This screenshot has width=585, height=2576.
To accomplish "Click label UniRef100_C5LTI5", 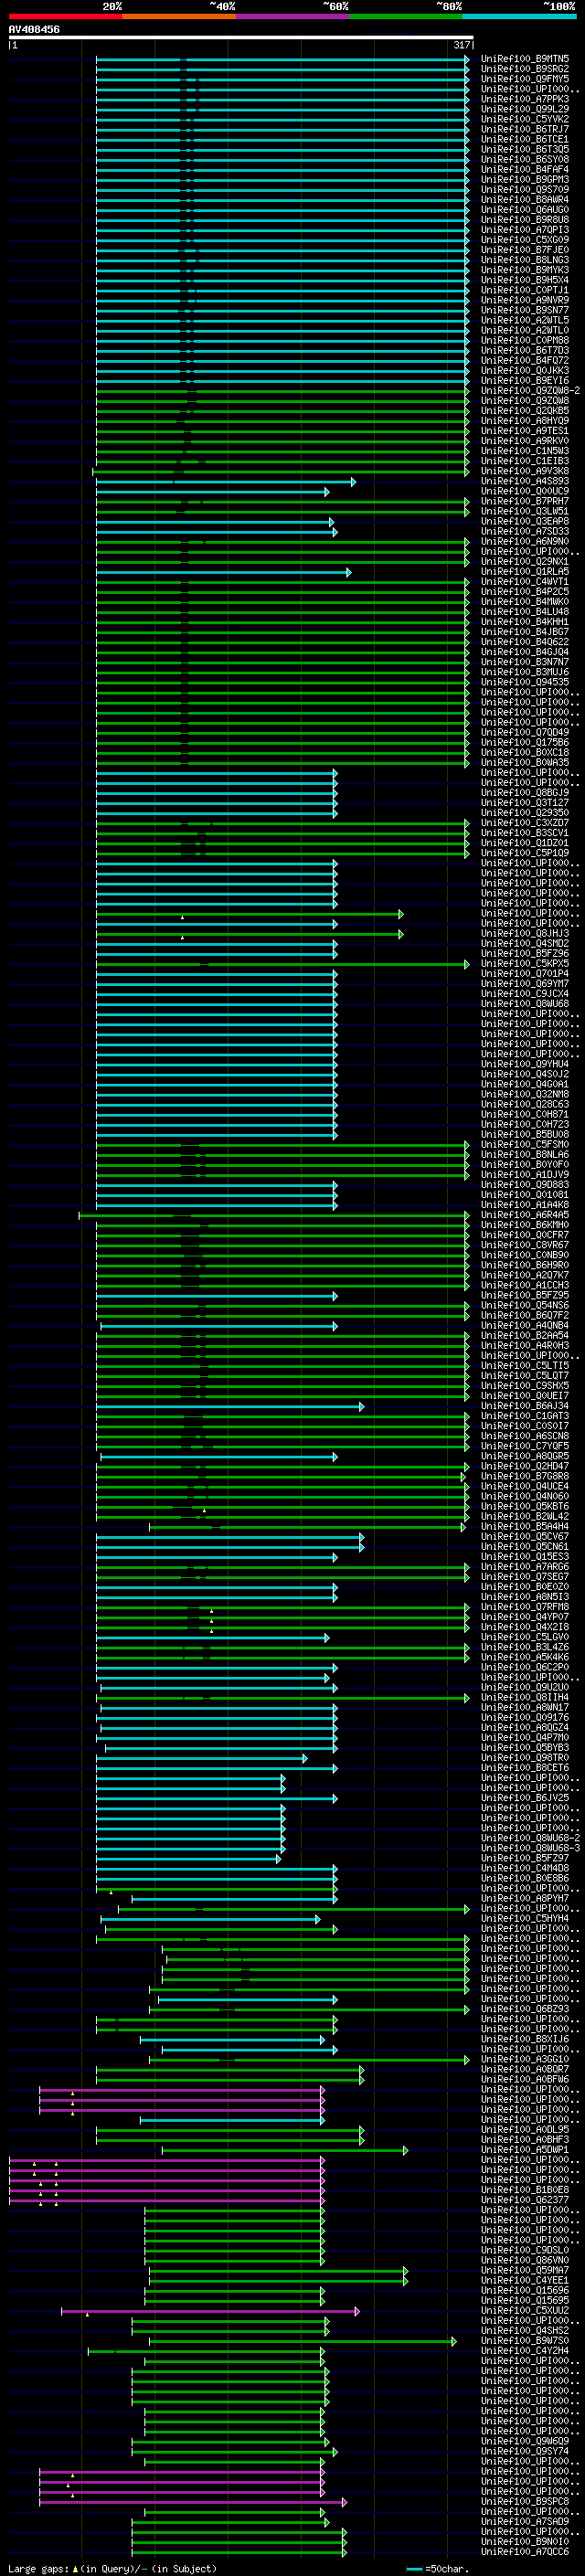I will click(525, 1365).
